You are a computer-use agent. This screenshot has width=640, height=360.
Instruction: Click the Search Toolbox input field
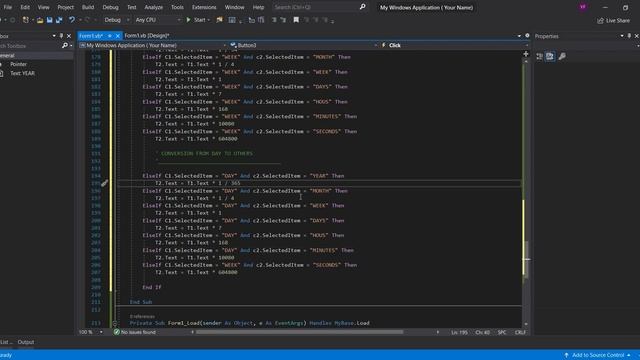[x=29, y=46]
